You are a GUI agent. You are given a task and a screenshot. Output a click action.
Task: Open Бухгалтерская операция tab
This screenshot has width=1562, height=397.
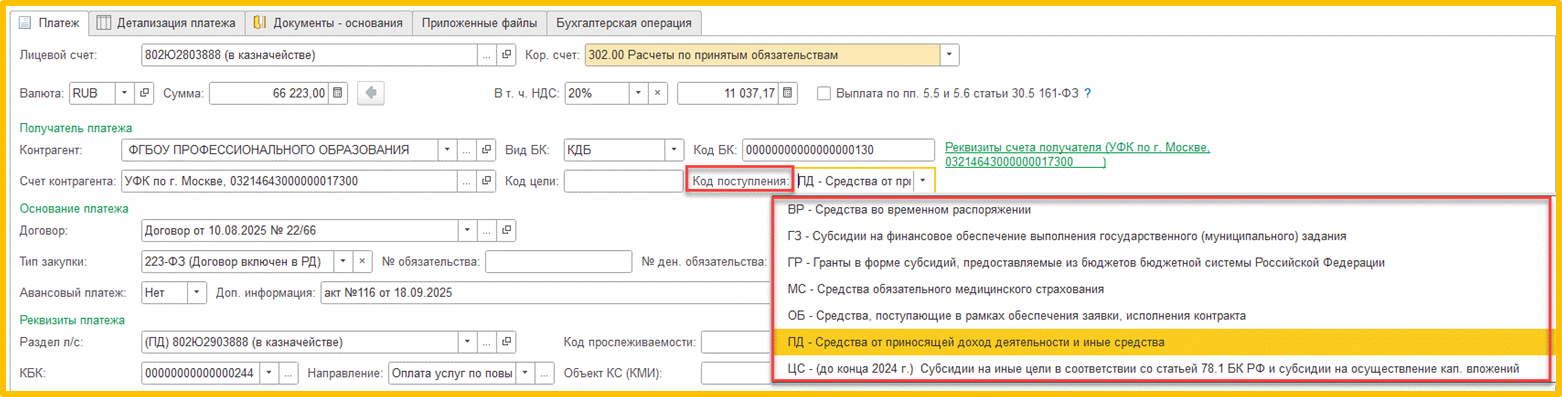625,22
